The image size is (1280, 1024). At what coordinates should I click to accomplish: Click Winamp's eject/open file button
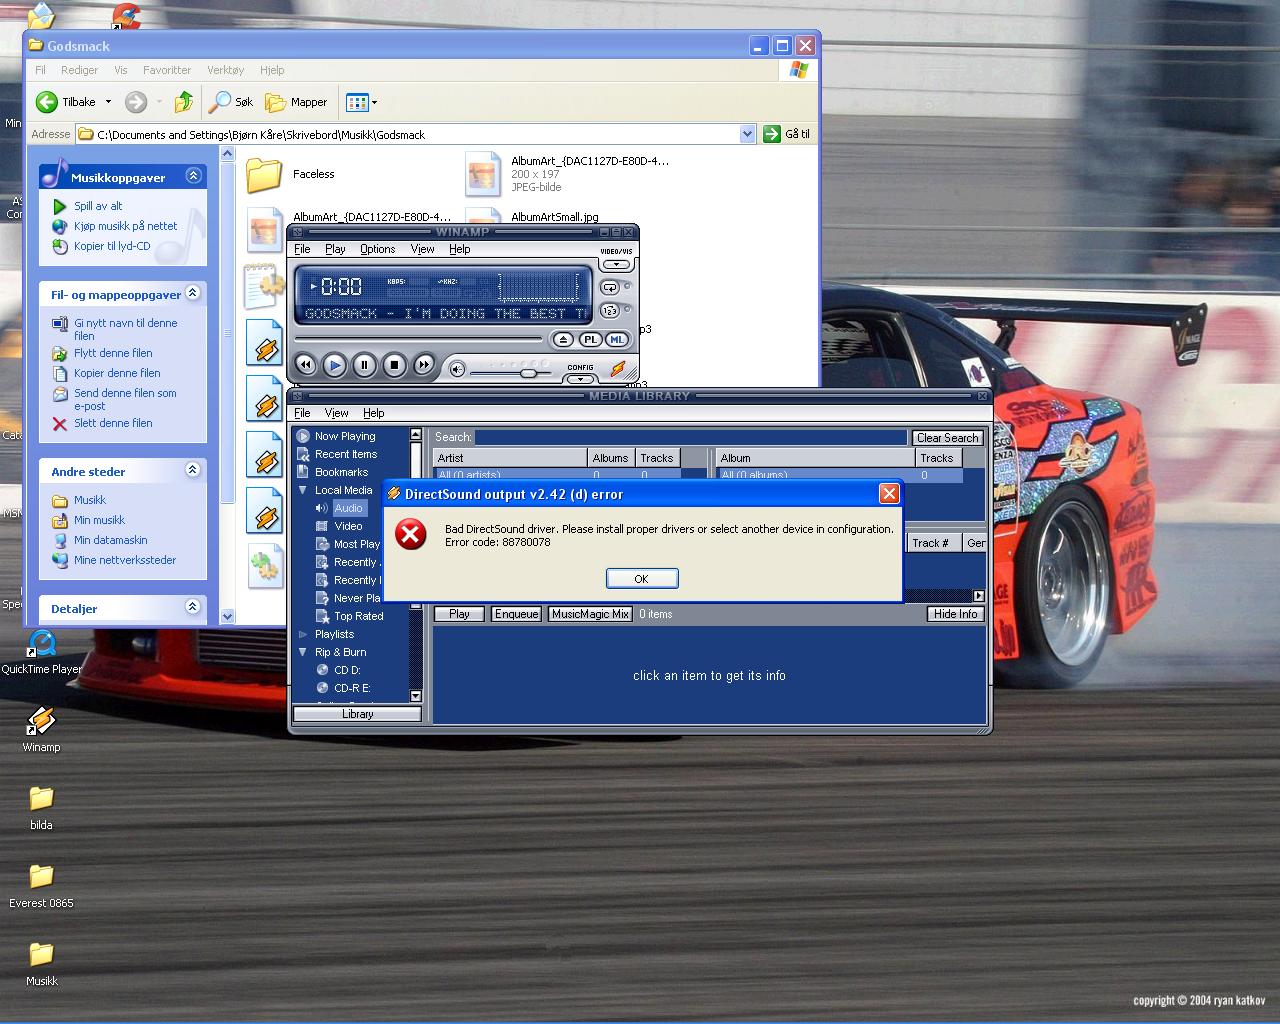point(563,340)
